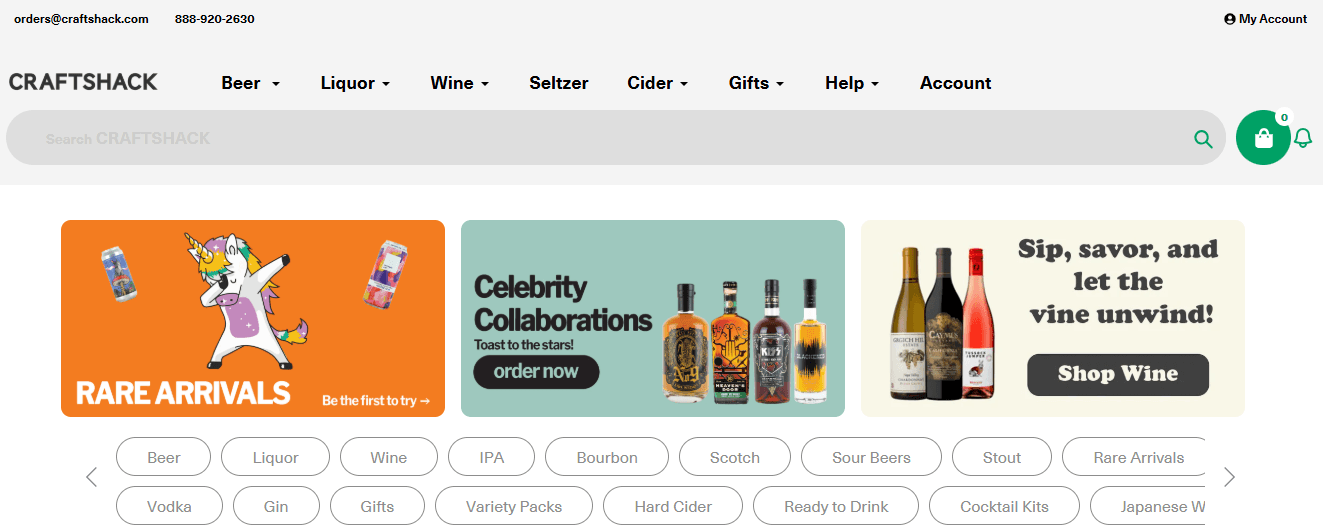Select the Bourbon category chip
This screenshot has width=1323, height=531.
click(607, 458)
